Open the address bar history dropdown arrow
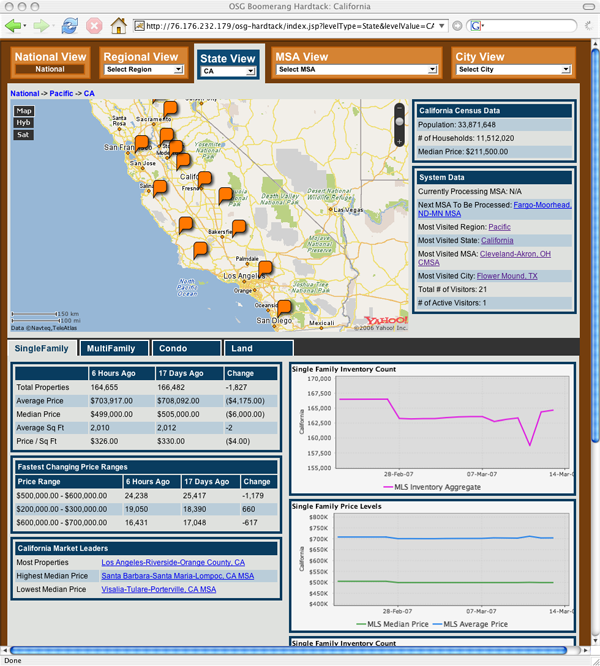This screenshot has height=666, width=600. pos(442,26)
